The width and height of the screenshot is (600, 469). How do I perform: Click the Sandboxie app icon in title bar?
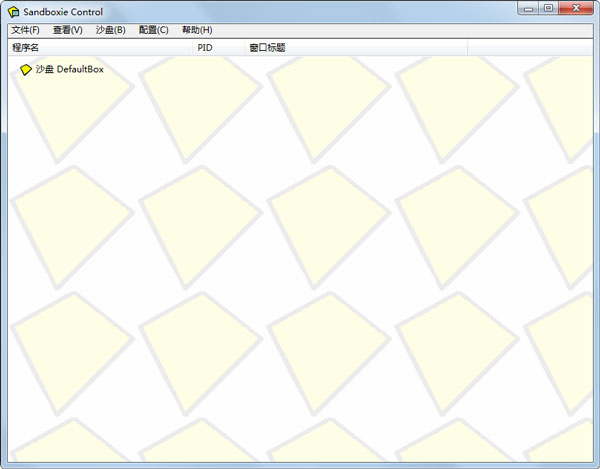point(14,12)
